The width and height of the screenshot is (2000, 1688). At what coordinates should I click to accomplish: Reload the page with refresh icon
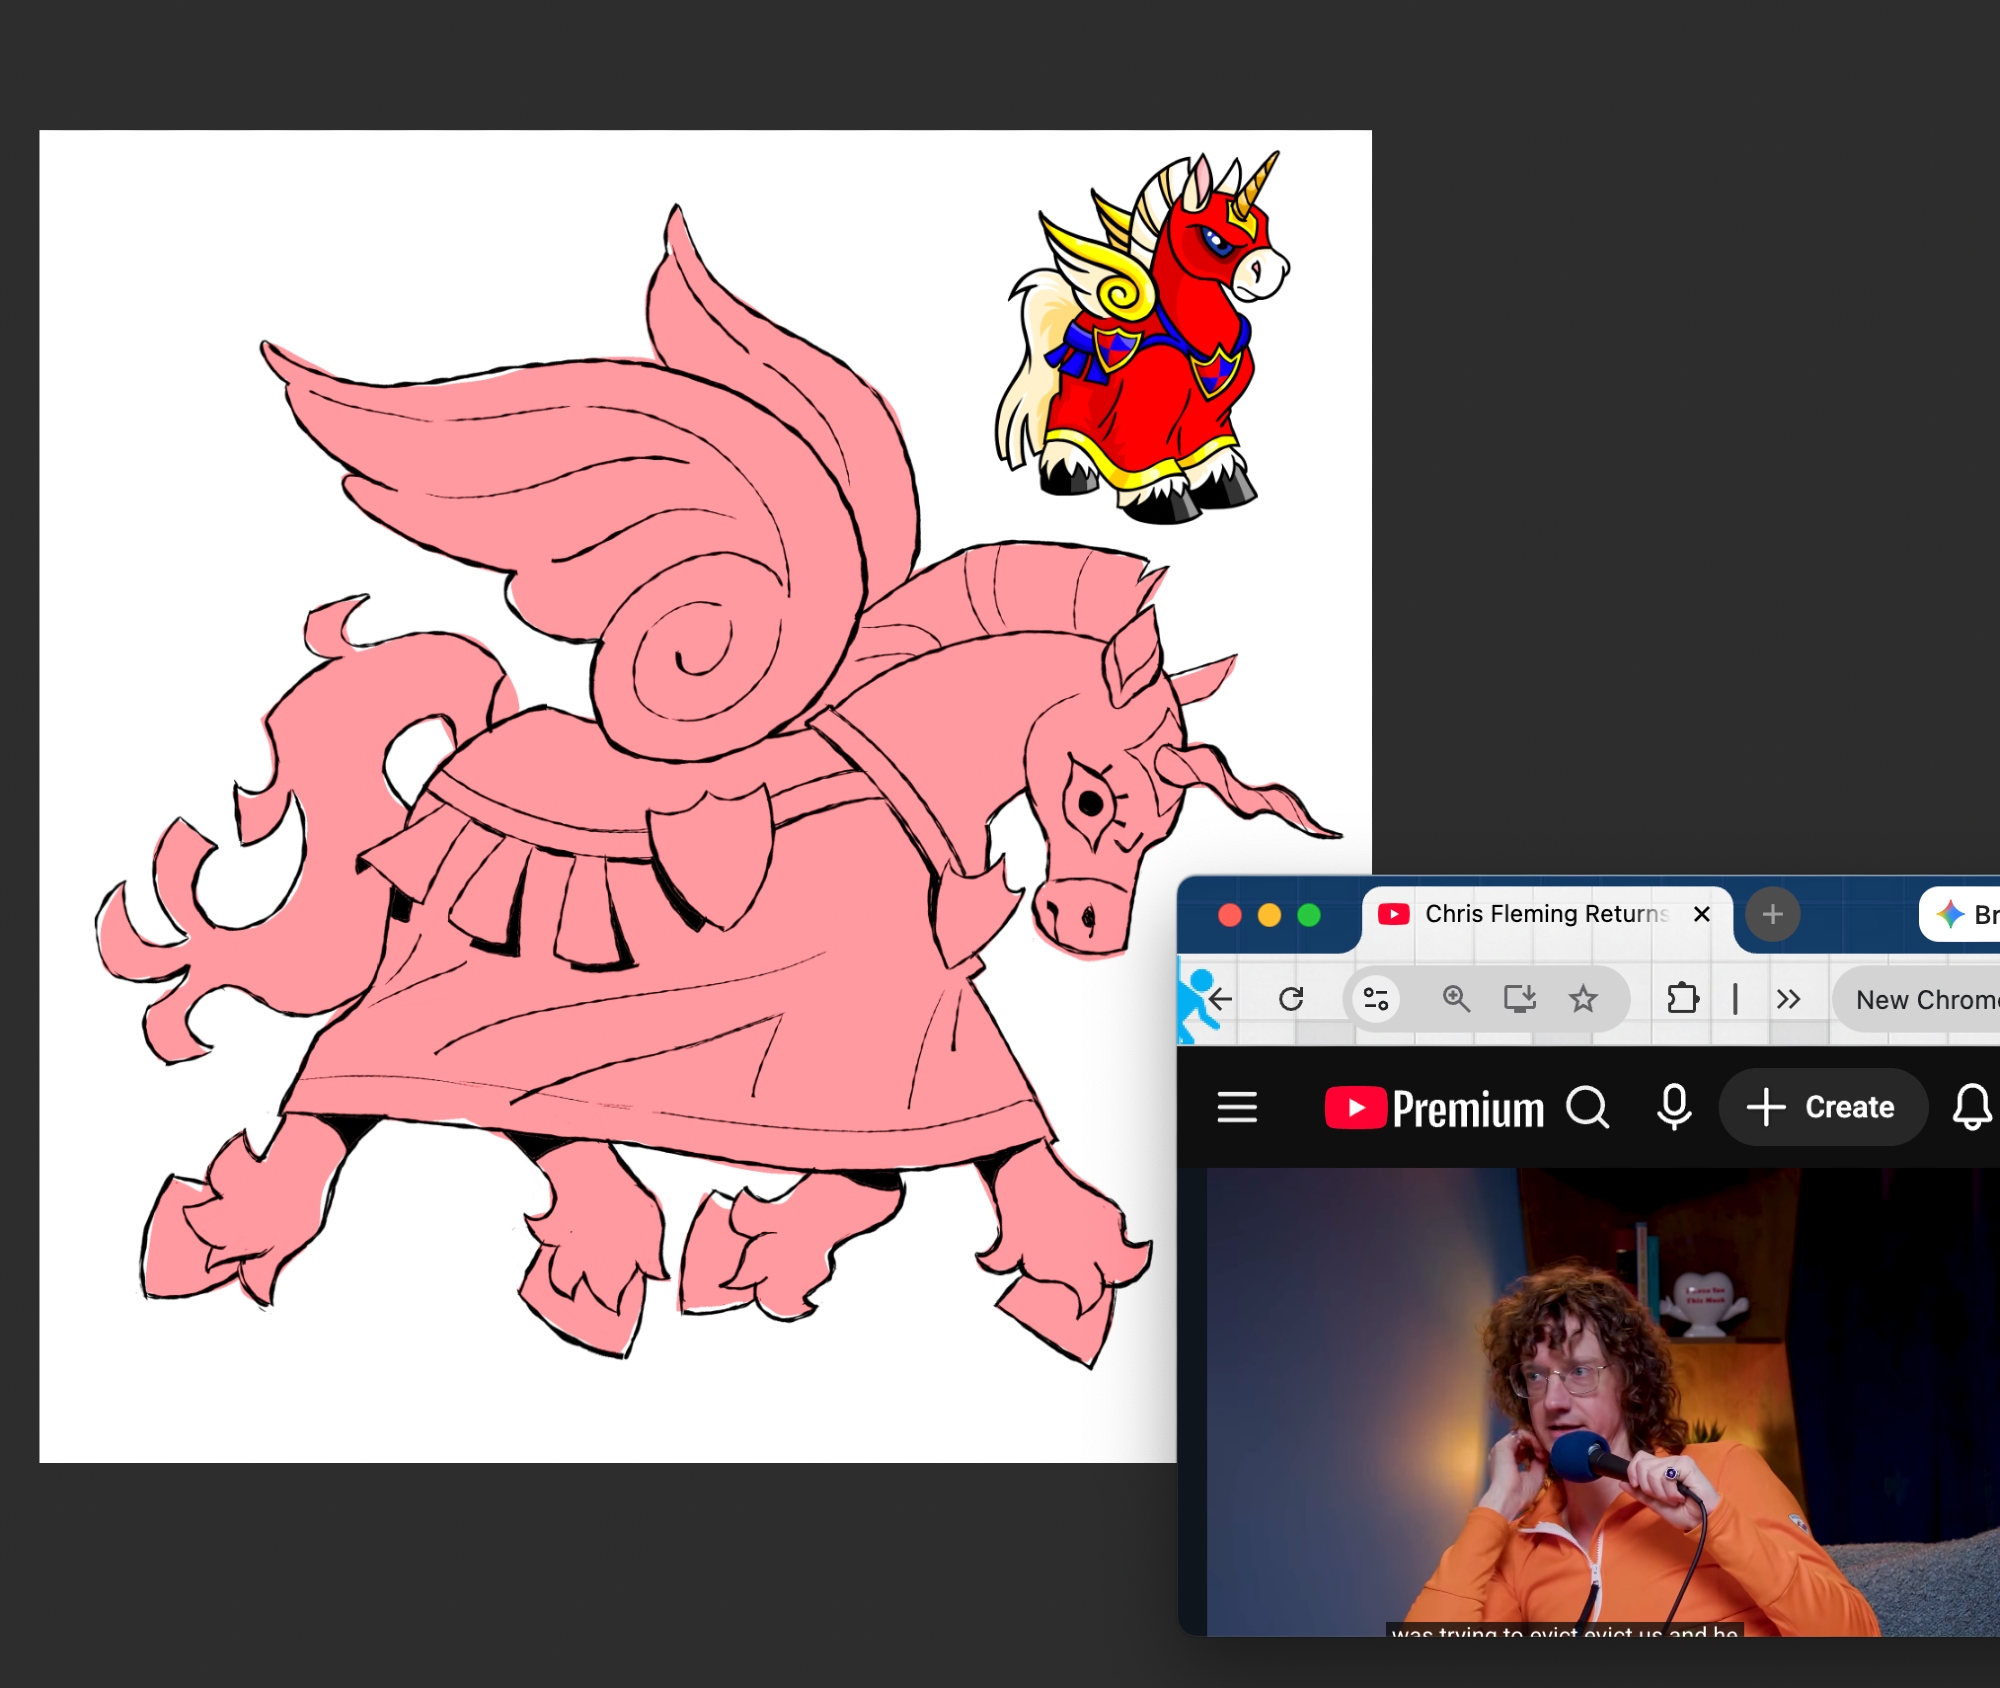(1291, 998)
